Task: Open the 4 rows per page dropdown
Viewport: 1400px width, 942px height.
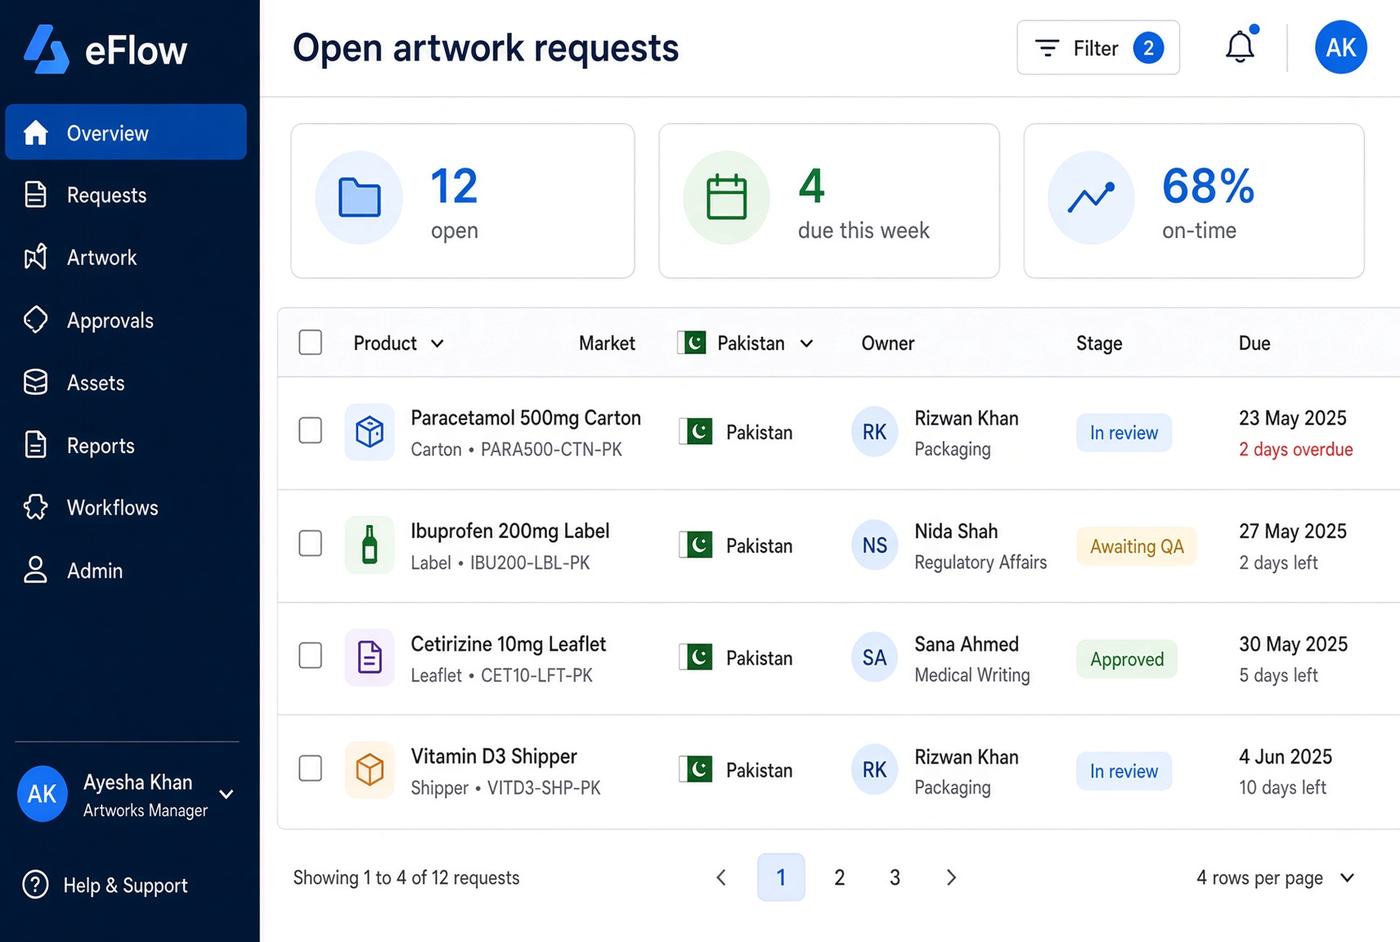Action: pos(1275,878)
